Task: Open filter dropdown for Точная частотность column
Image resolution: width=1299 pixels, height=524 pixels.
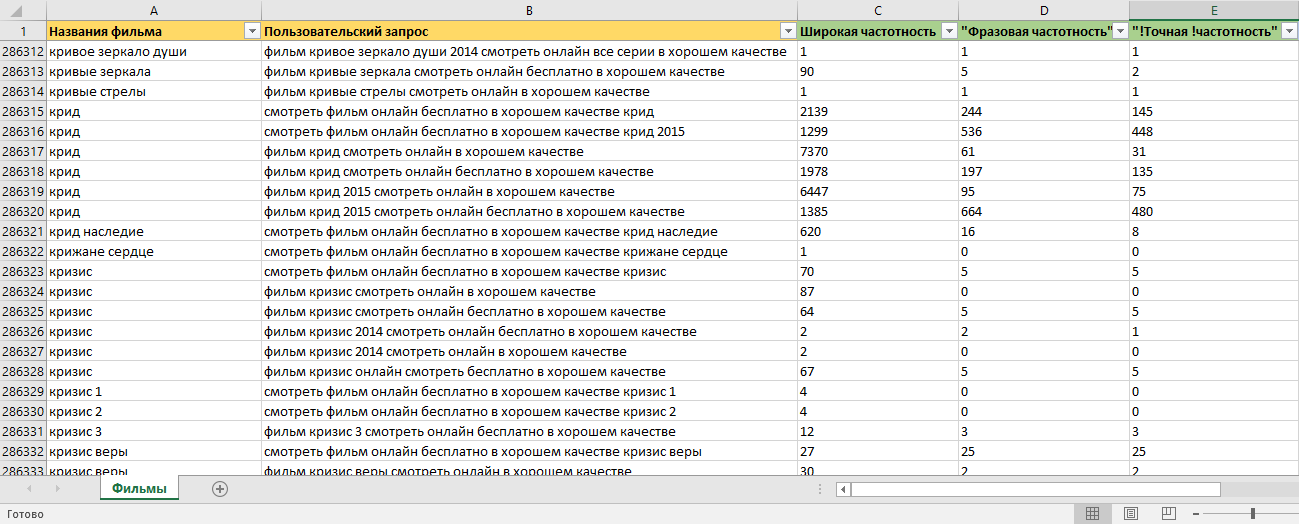Action: pyautogui.click(x=1290, y=32)
